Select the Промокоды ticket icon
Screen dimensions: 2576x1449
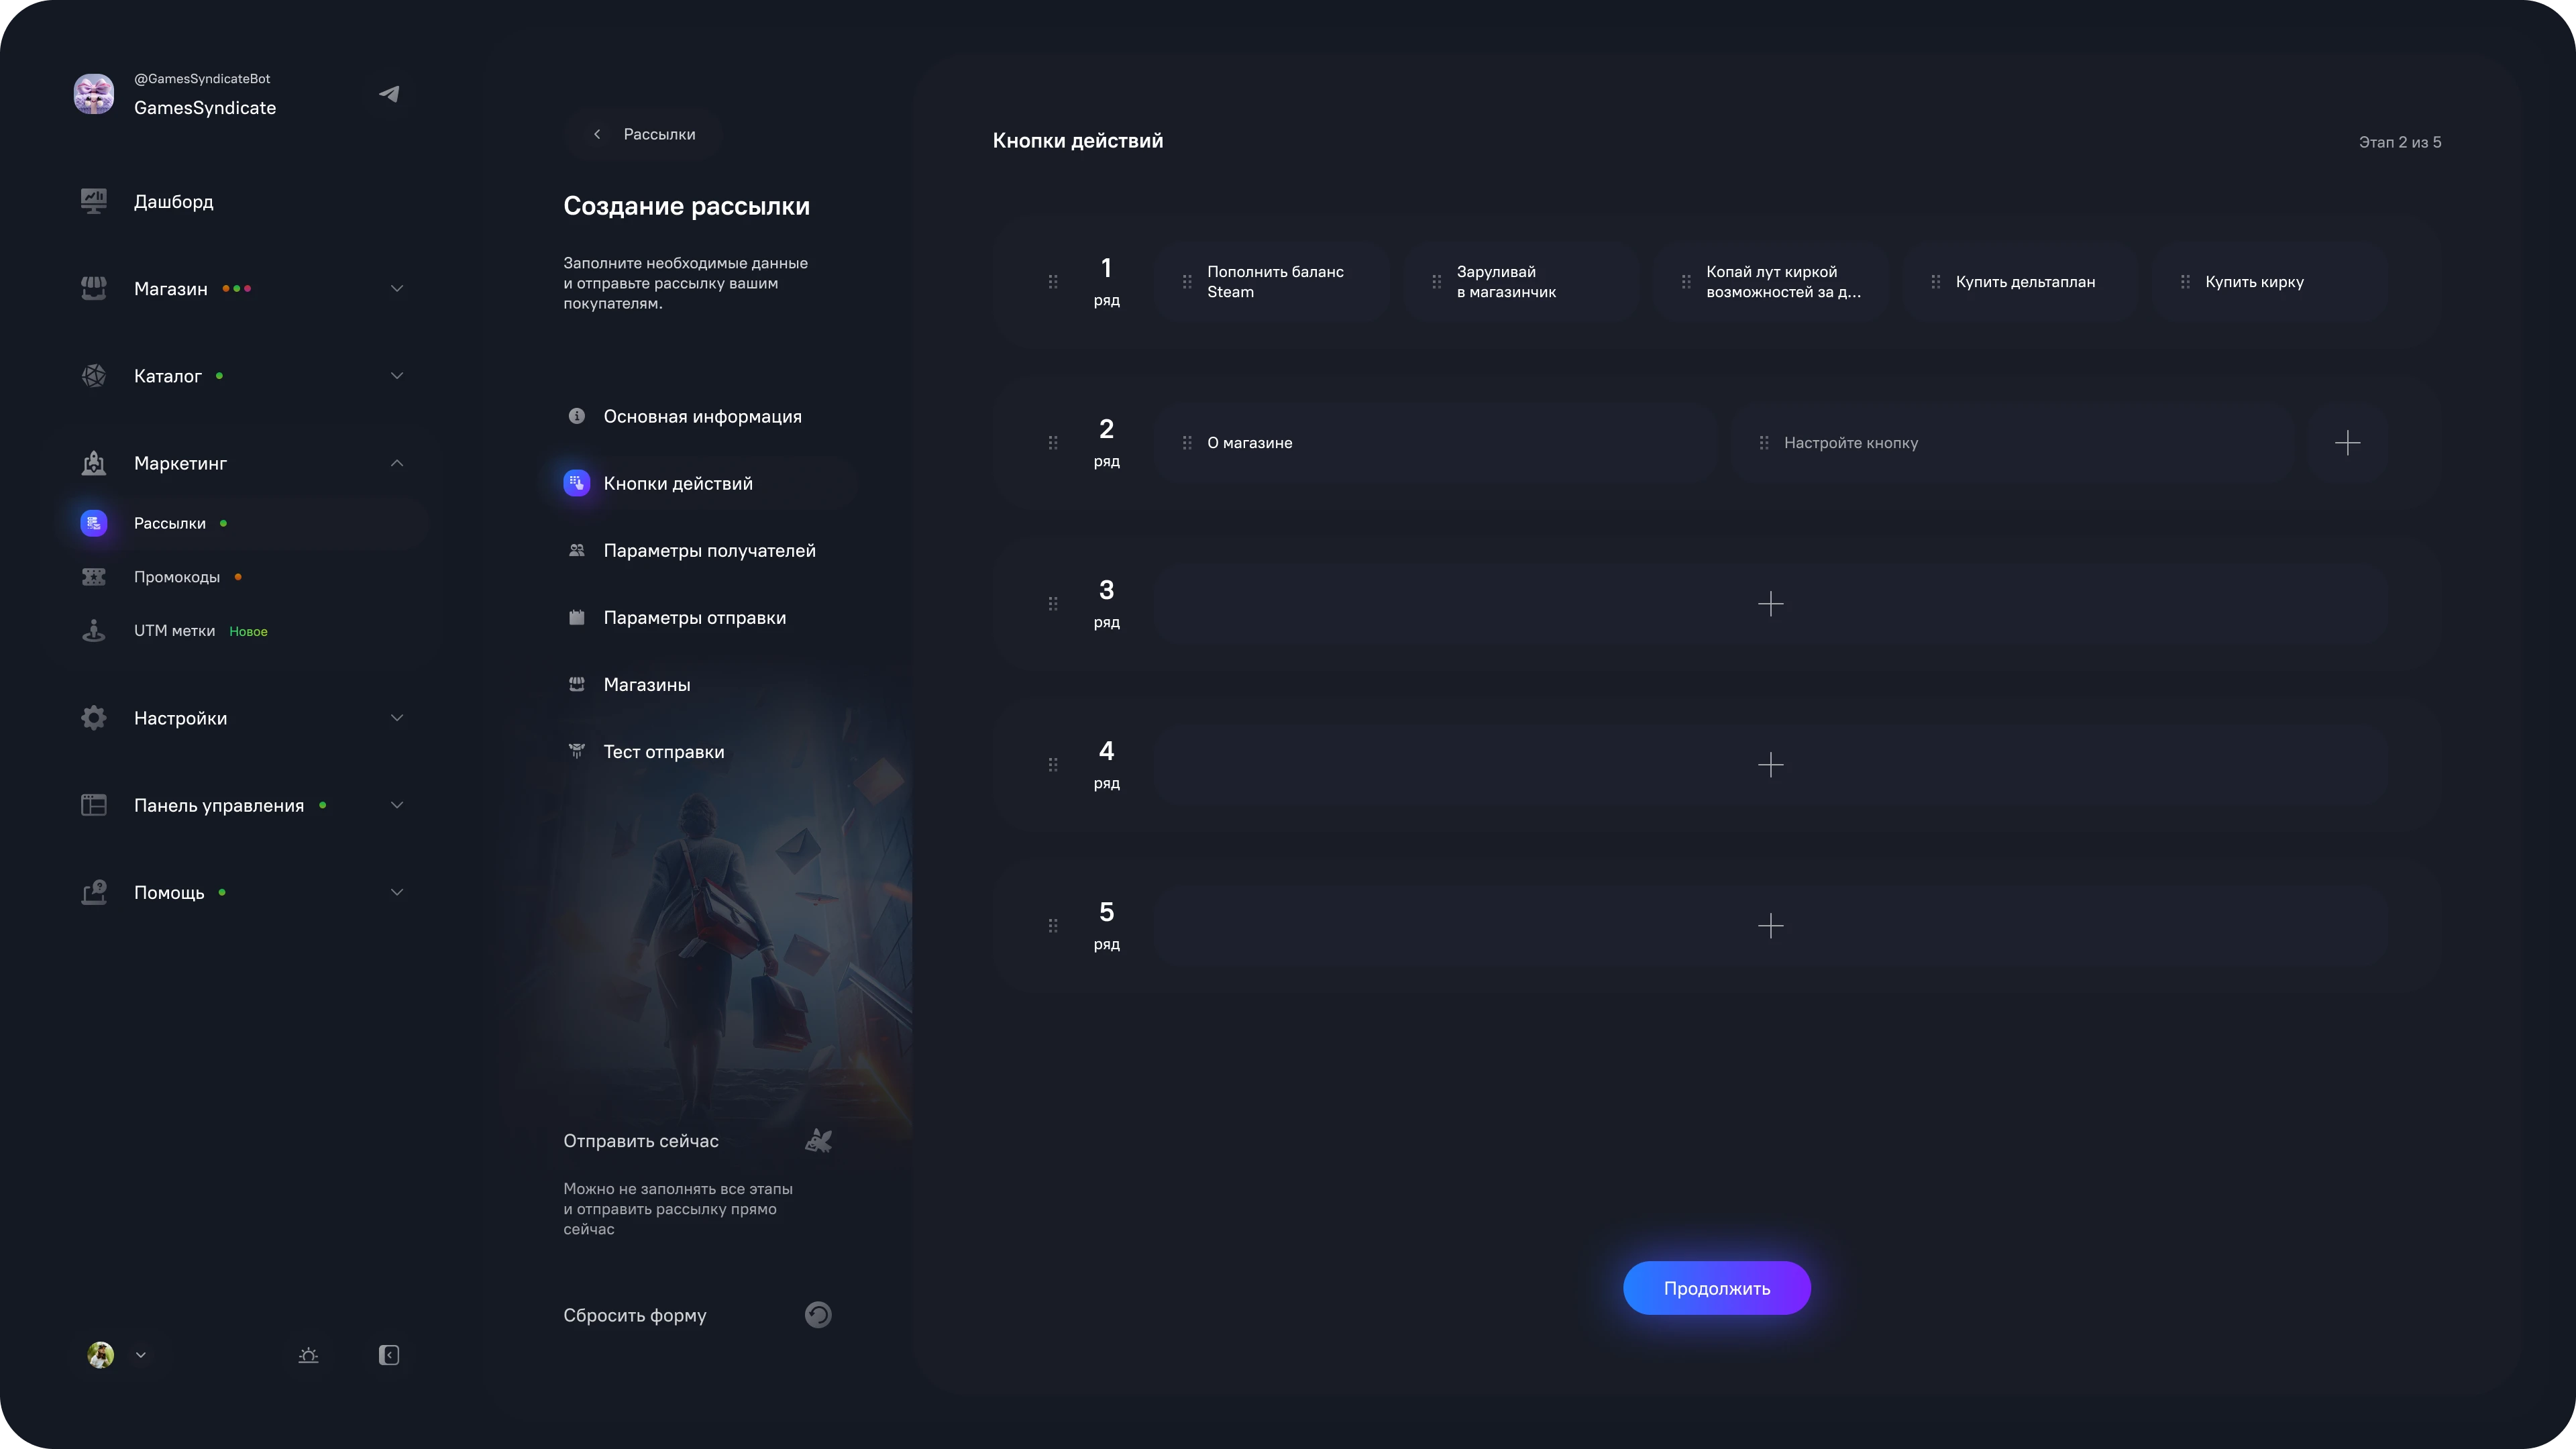pos(94,577)
